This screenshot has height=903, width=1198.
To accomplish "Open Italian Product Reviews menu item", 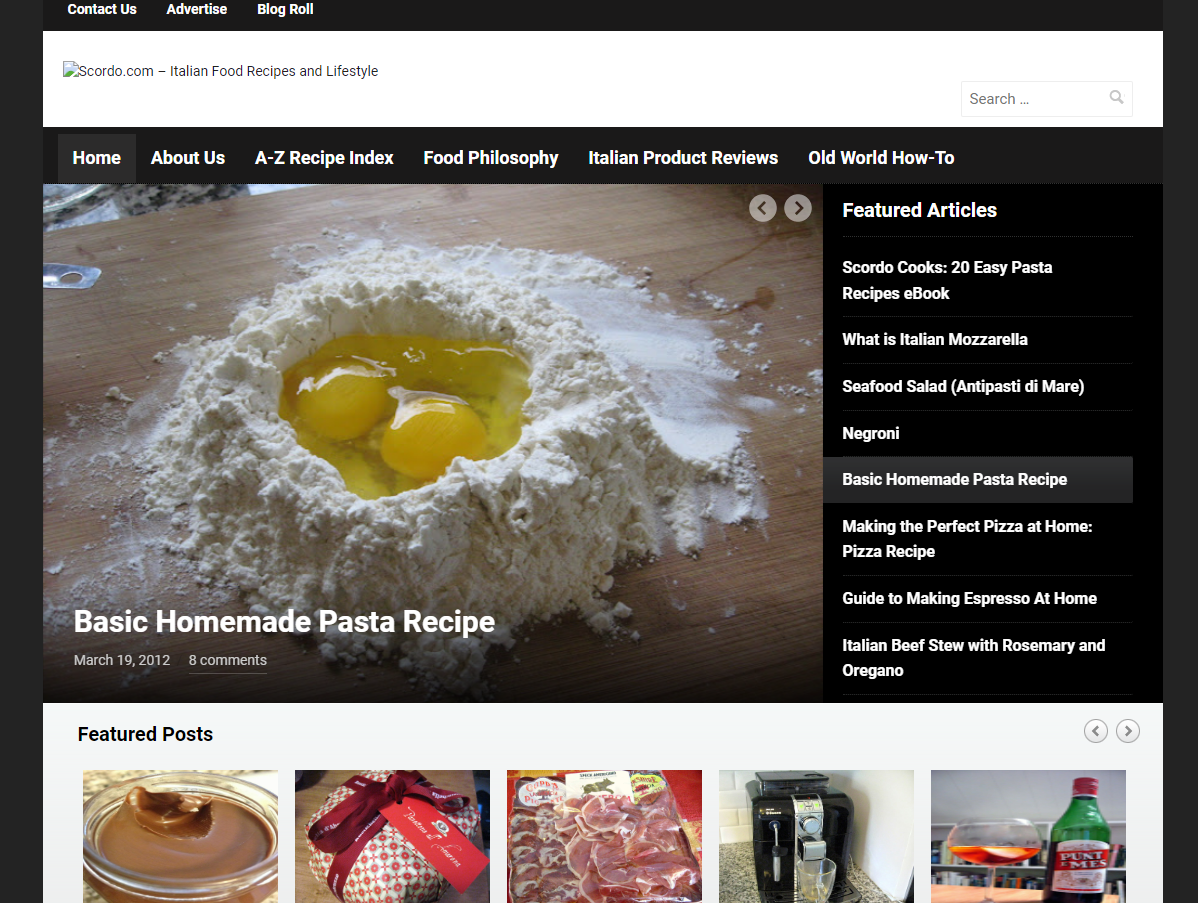I will (683, 158).
